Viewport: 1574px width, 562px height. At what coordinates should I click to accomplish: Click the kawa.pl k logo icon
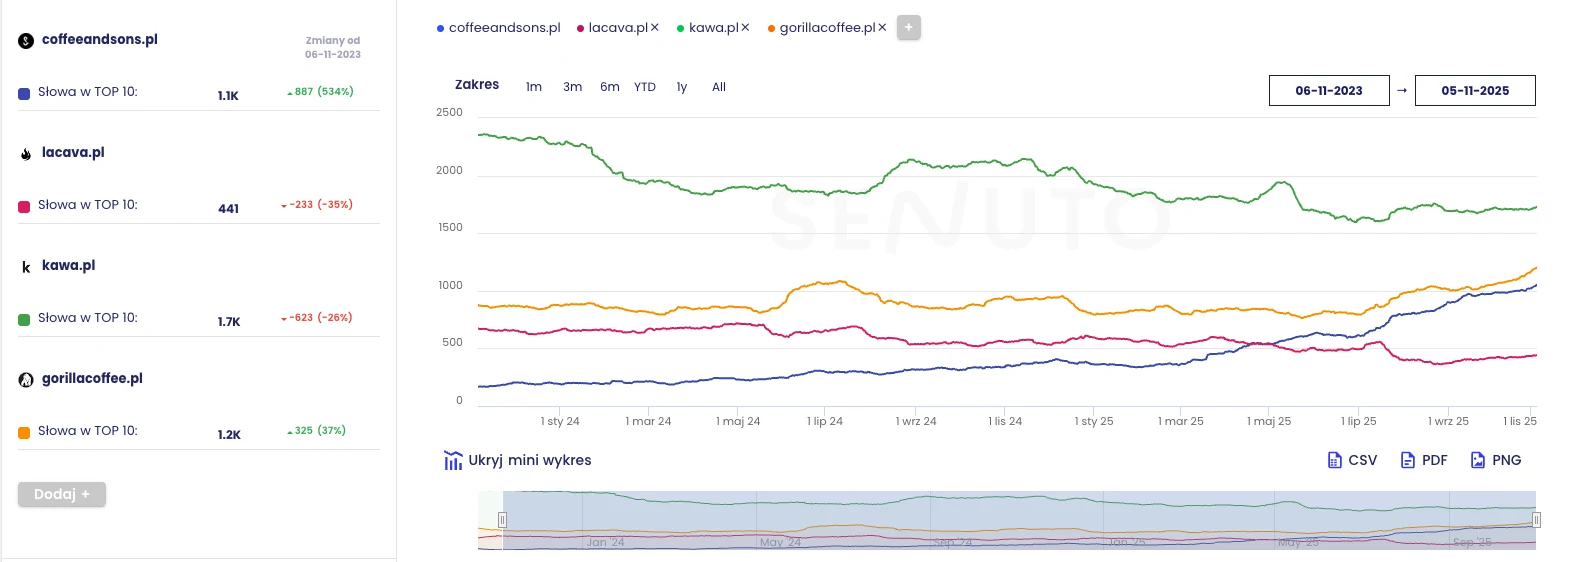(26, 267)
